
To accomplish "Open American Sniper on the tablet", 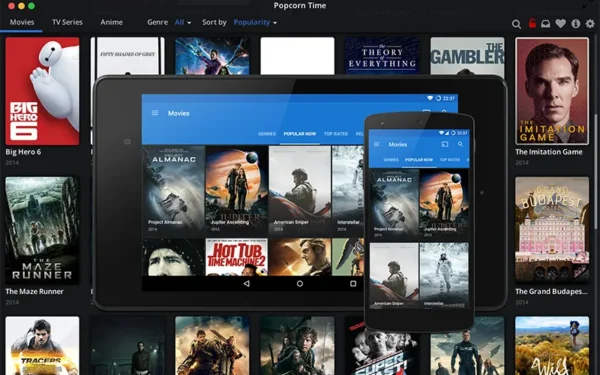I will (x=300, y=190).
